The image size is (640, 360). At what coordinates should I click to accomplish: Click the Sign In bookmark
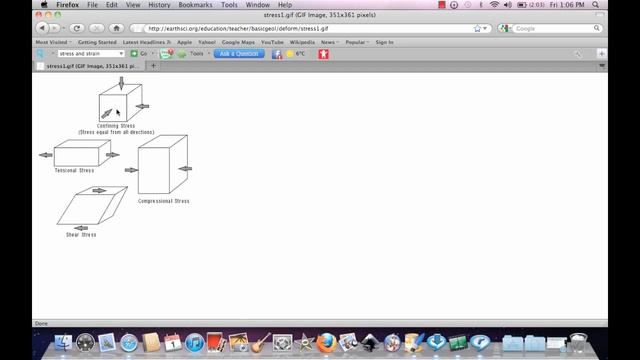coord(384,42)
